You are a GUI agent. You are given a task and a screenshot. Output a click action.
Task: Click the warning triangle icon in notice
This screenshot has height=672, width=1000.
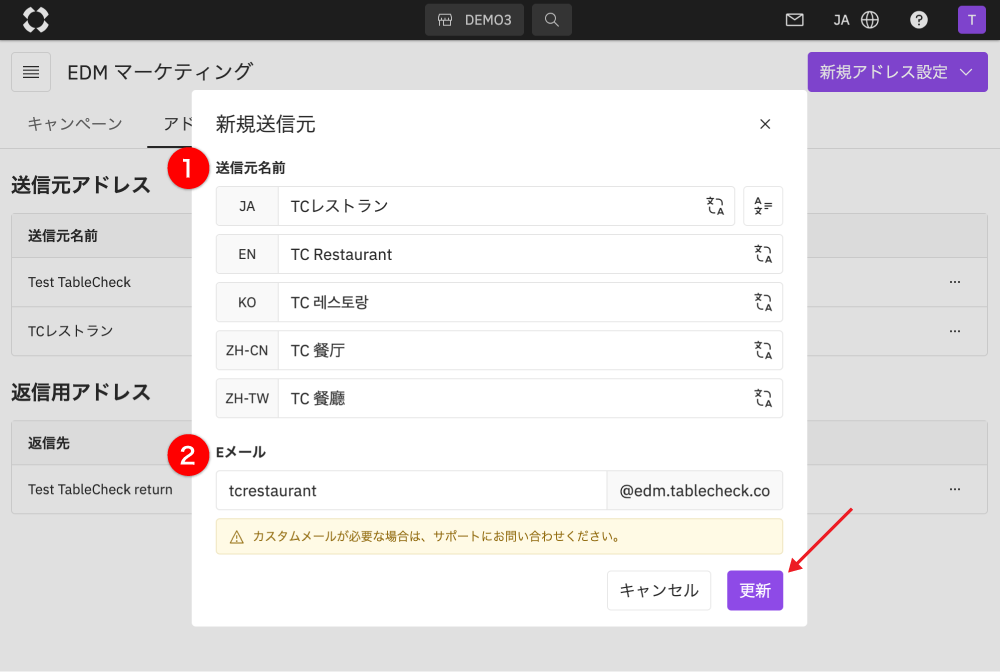point(237,537)
